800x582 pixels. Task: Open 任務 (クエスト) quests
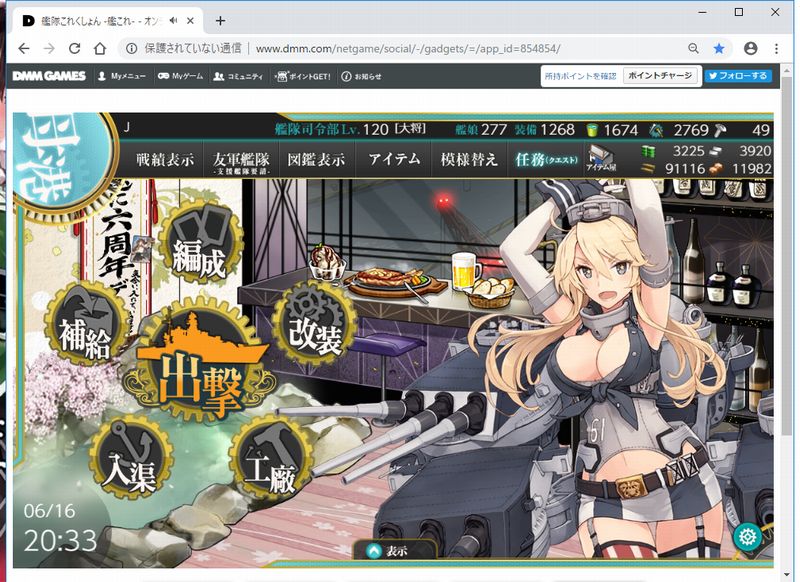tap(546, 160)
